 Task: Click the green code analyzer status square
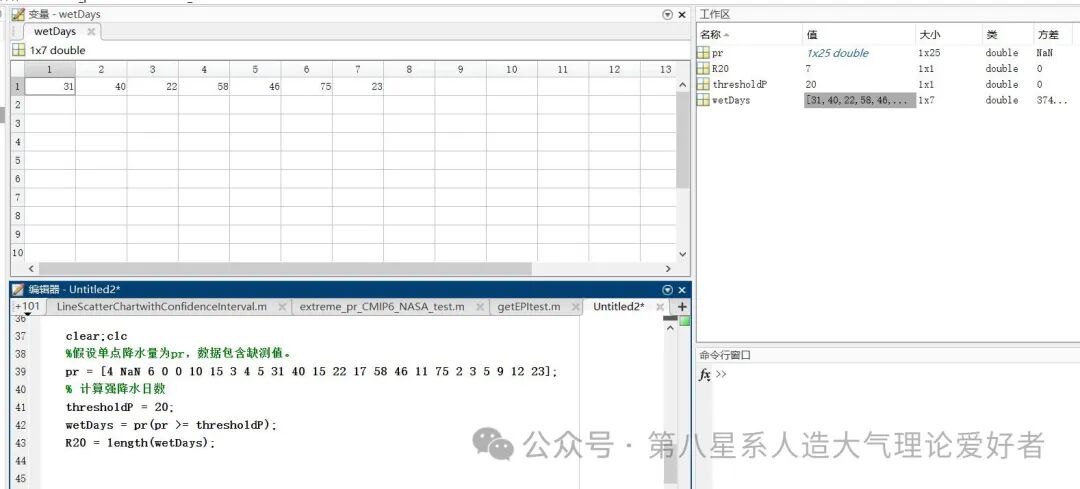pos(684,321)
